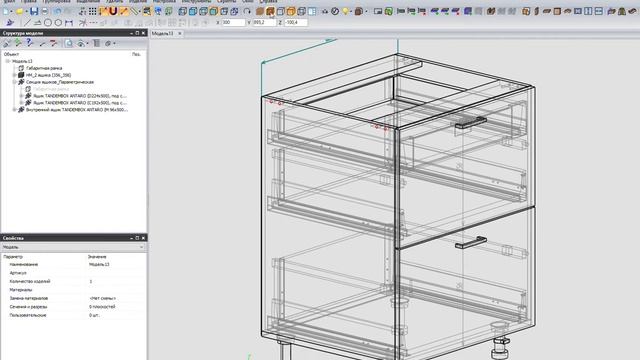The image size is (640, 360).
Task: Click the green sheets icon
Action: point(389,11)
